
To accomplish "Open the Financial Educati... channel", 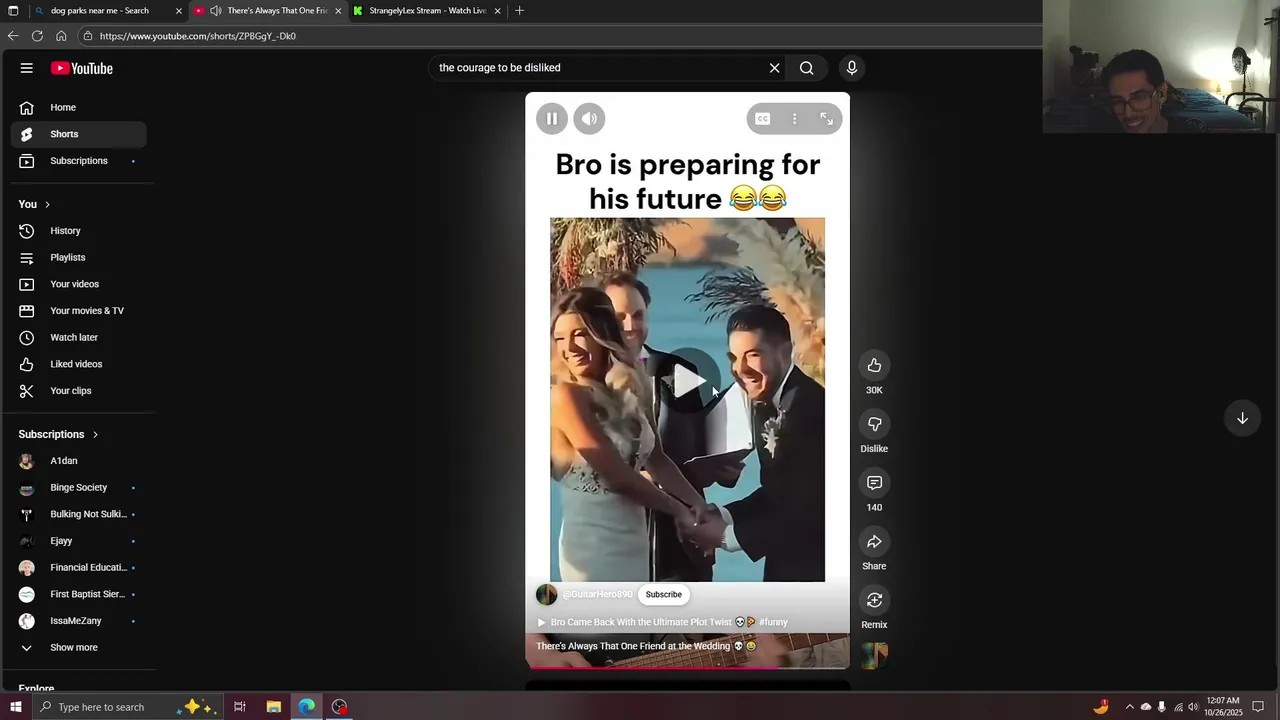I will click(78, 567).
